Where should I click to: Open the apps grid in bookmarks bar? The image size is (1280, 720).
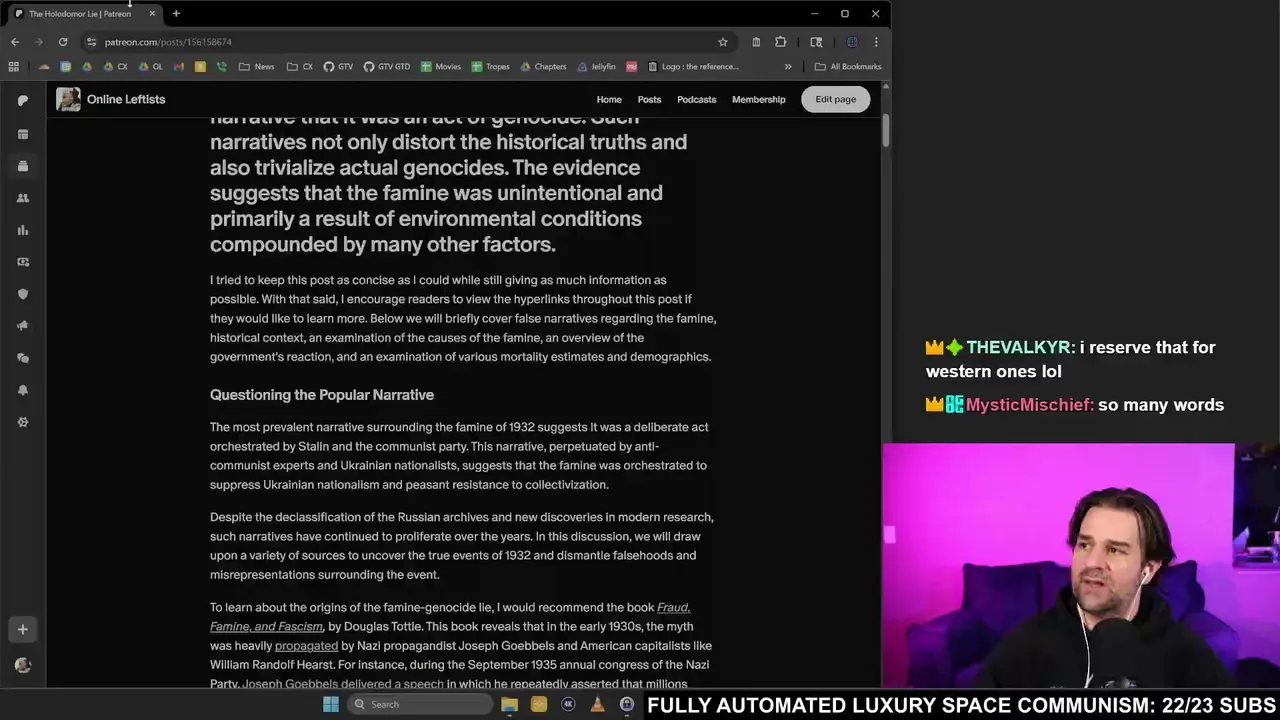13,67
